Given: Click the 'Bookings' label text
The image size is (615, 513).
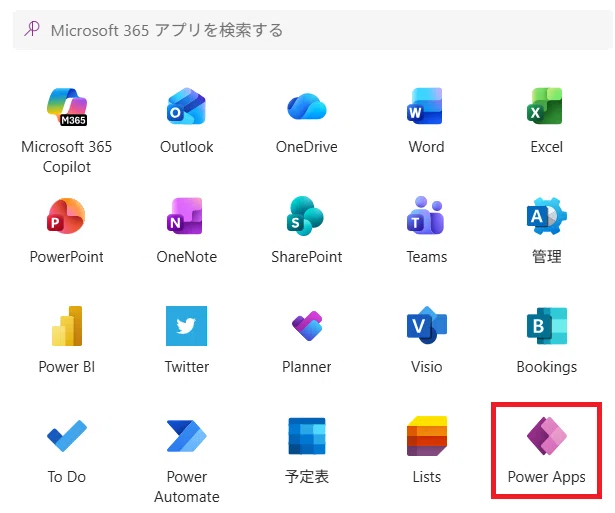Looking at the screenshot, I should pos(547,367).
